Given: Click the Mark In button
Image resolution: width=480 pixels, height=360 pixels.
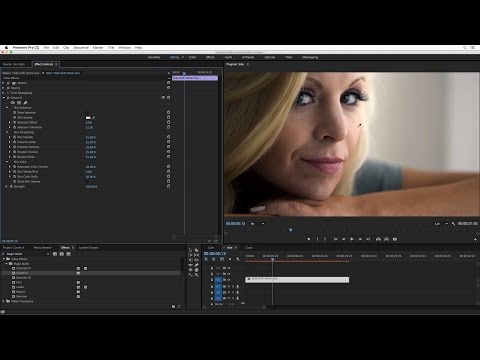Looking at the screenshot, I should [317, 239].
